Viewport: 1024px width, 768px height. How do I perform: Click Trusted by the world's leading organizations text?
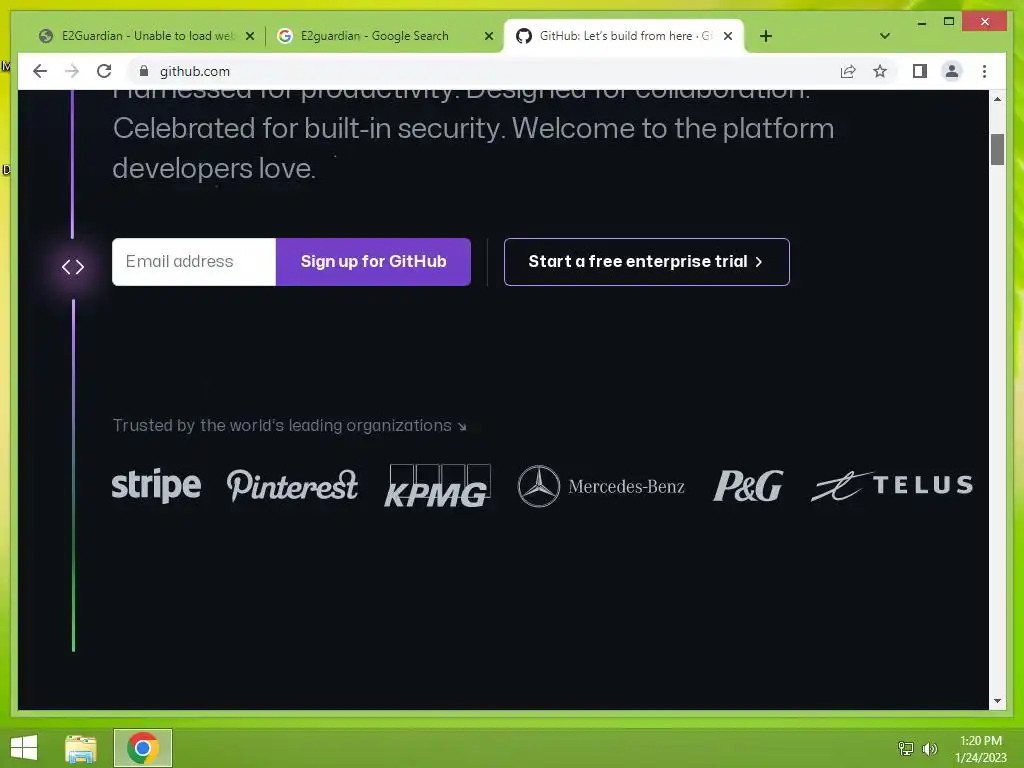(289, 426)
